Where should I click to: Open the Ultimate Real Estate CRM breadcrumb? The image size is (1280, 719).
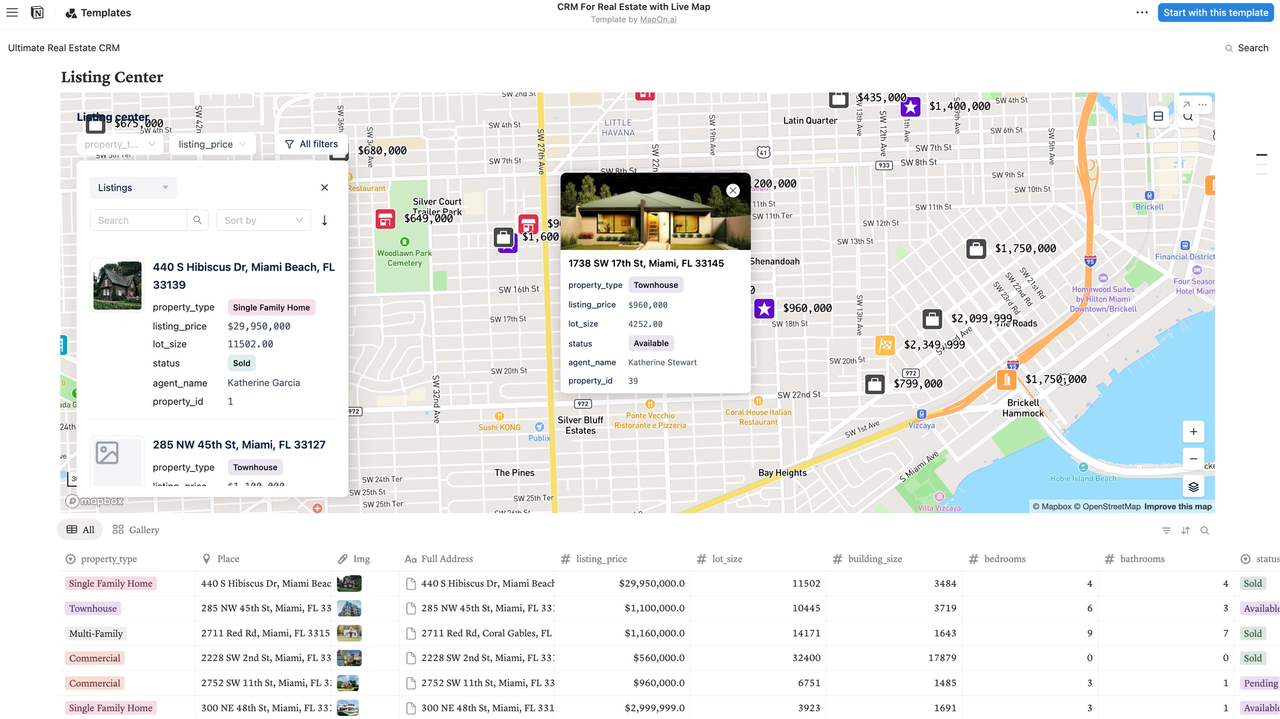click(64, 48)
